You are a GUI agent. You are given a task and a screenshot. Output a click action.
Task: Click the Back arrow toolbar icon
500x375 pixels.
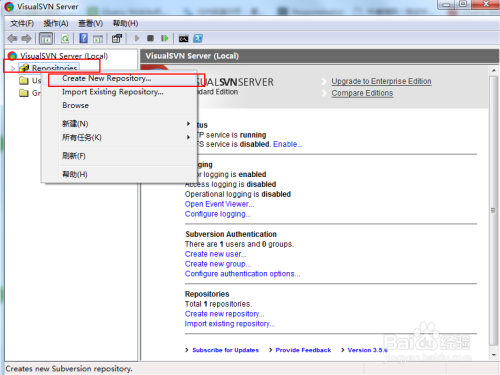click(x=12, y=39)
